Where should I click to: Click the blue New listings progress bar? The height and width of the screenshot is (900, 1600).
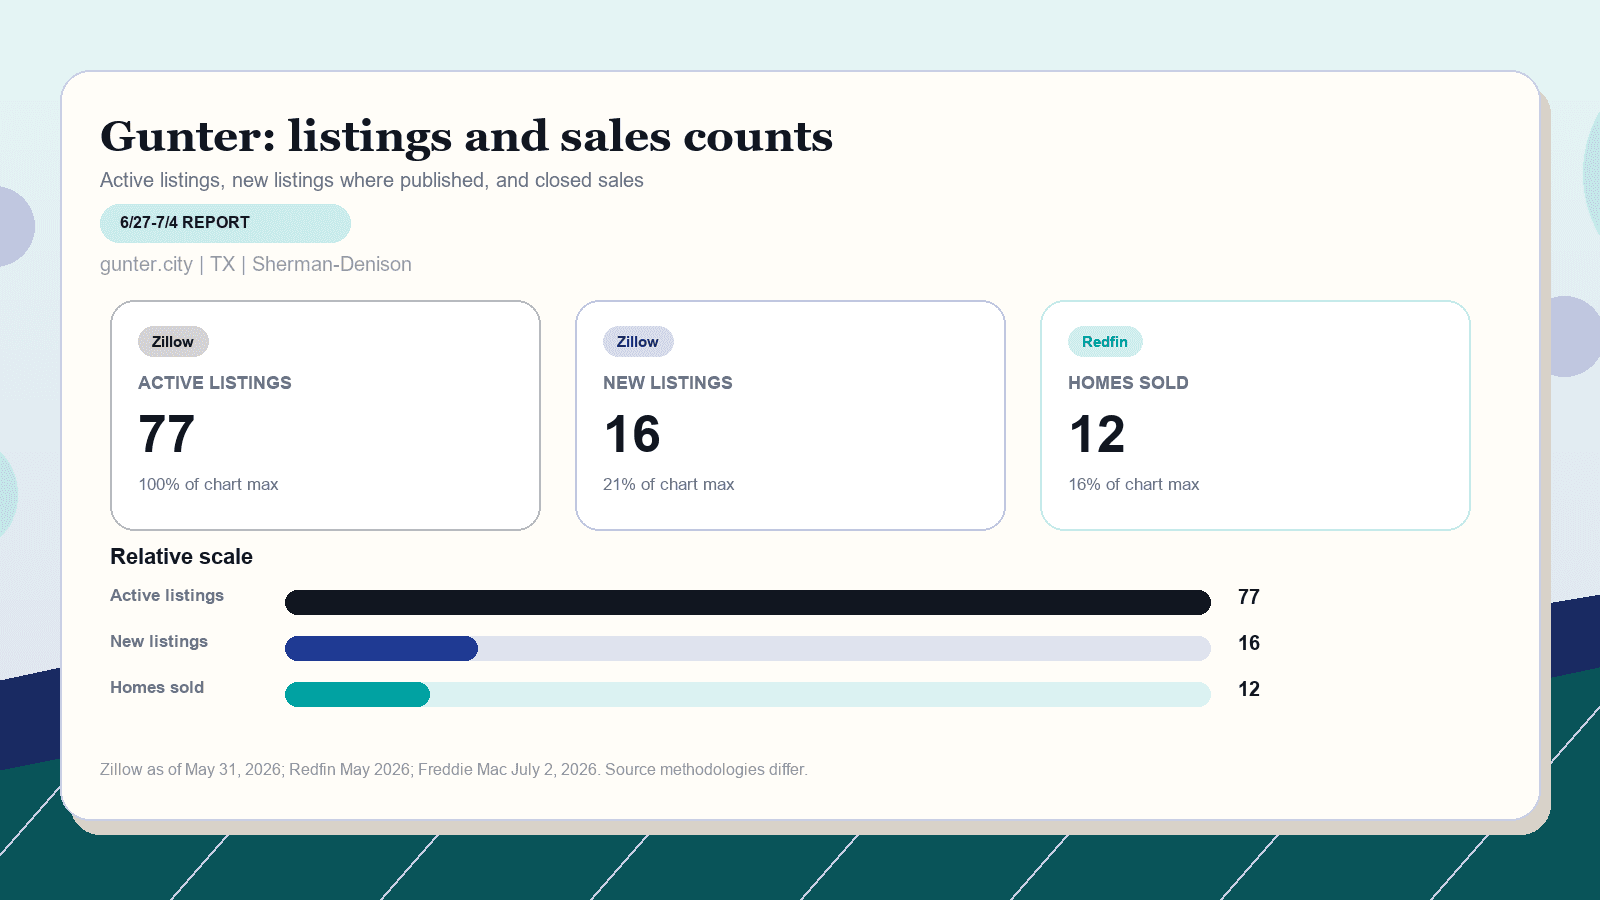coord(381,648)
